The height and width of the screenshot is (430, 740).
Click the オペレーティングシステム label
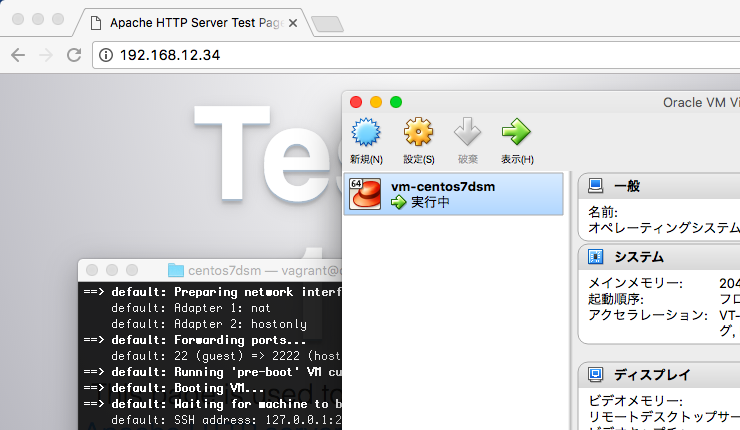[664, 228]
